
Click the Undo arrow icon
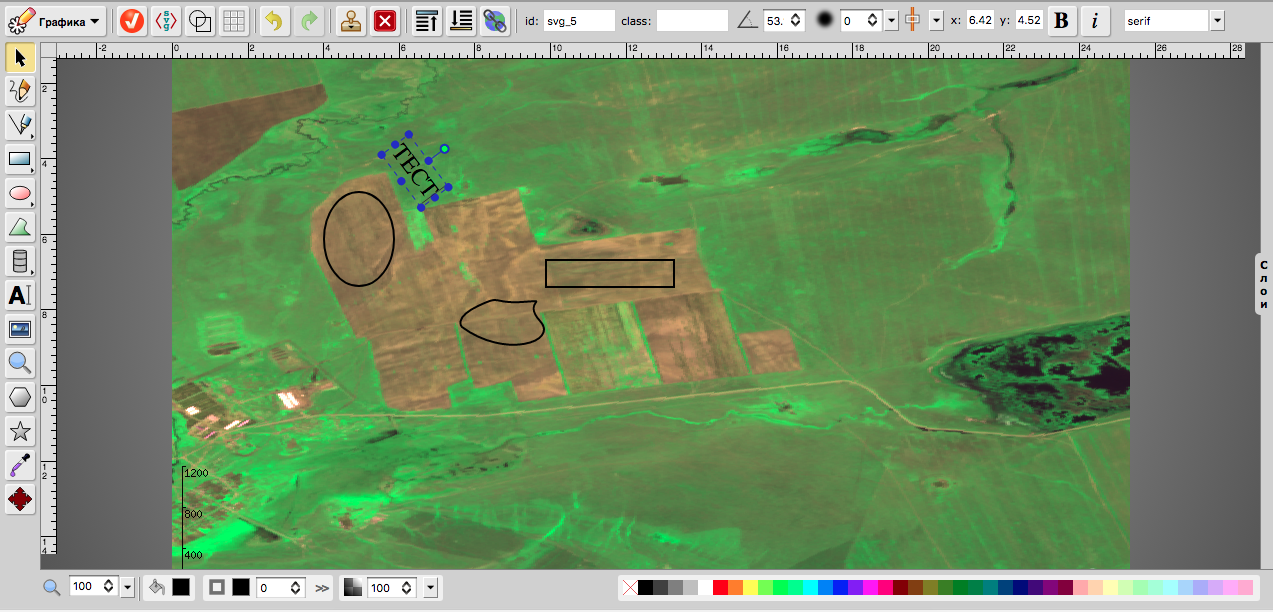273,20
